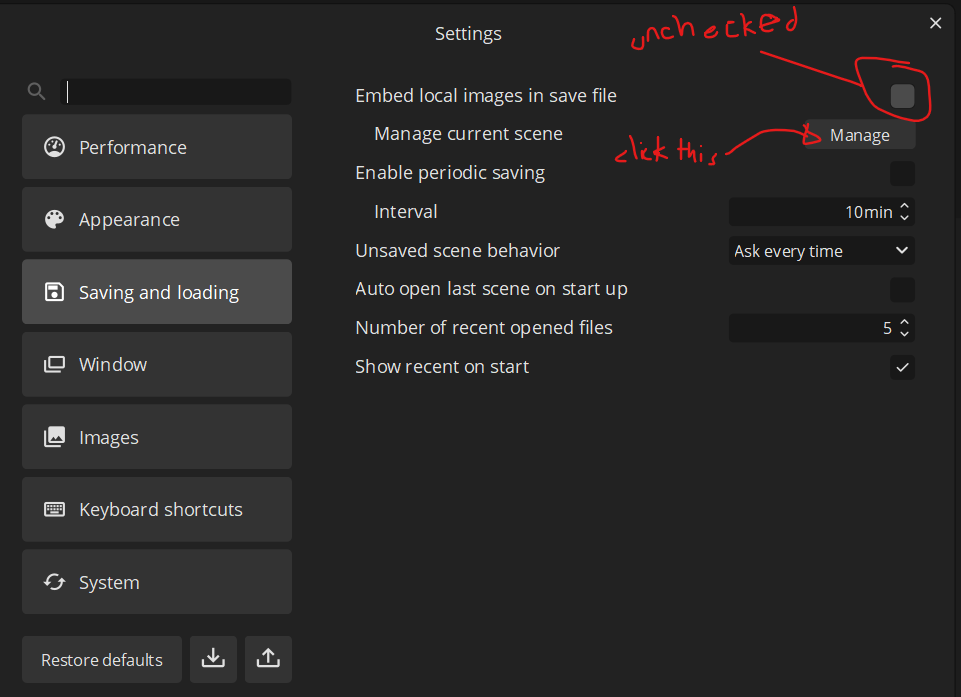The height and width of the screenshot is (697, 961).
Task: Click the Images picture icon
Action: point(54,438)
